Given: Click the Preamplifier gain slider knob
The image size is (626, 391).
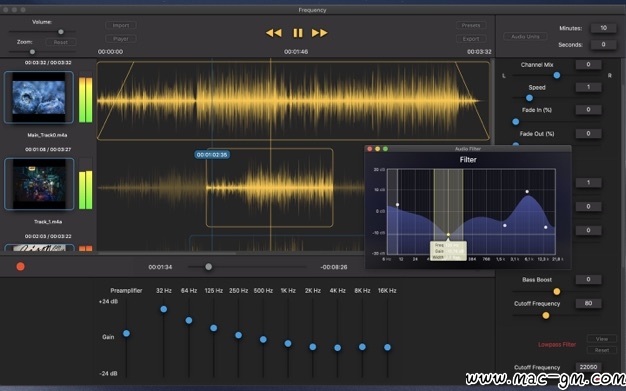Looking at the screenshot, I should (x=126, y=333).
